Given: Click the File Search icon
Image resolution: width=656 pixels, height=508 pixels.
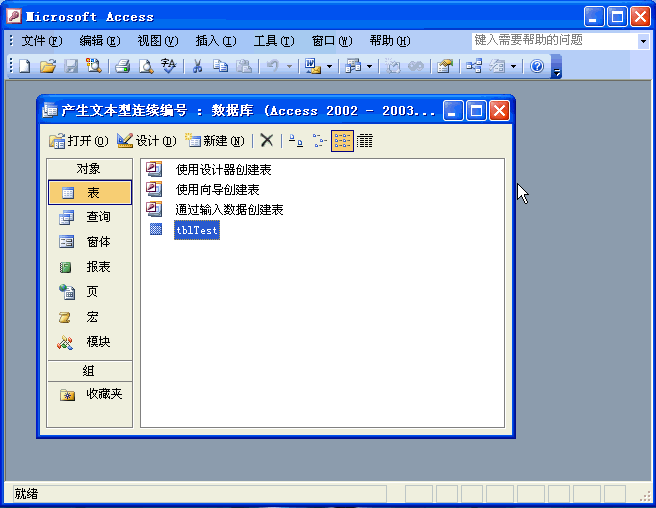Looking at the screenshot, I should click(x=94, y=66).
